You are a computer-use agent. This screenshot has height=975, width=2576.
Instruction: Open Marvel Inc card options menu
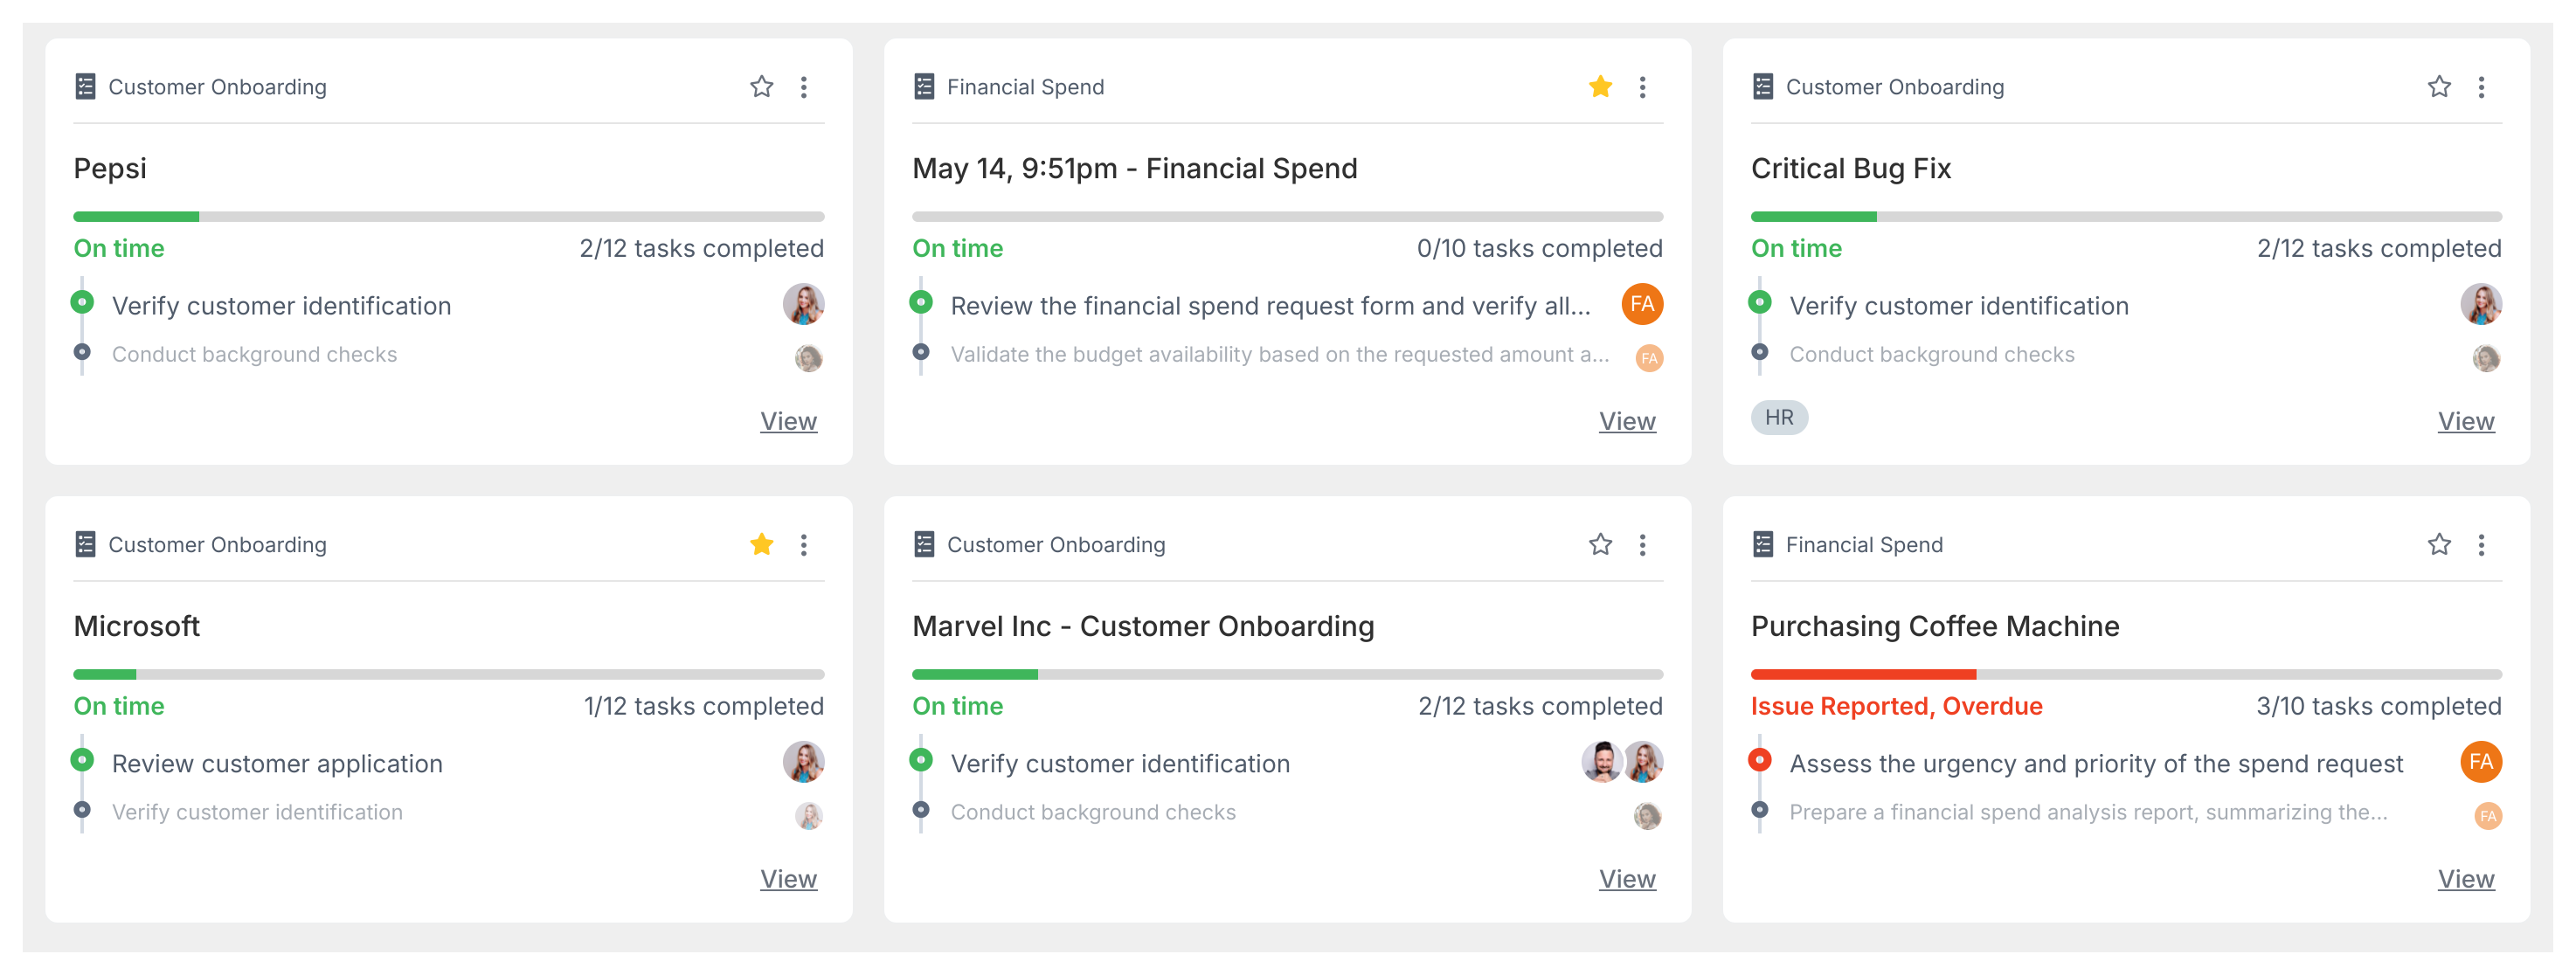click(x=1642, y=545)
